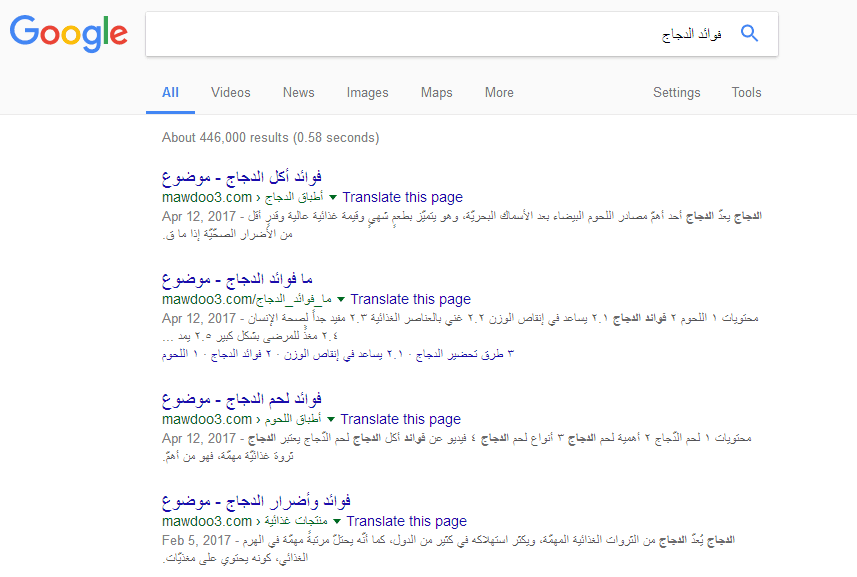Switch to the Videos tab
857x577 pixels.
coord(231,92)
